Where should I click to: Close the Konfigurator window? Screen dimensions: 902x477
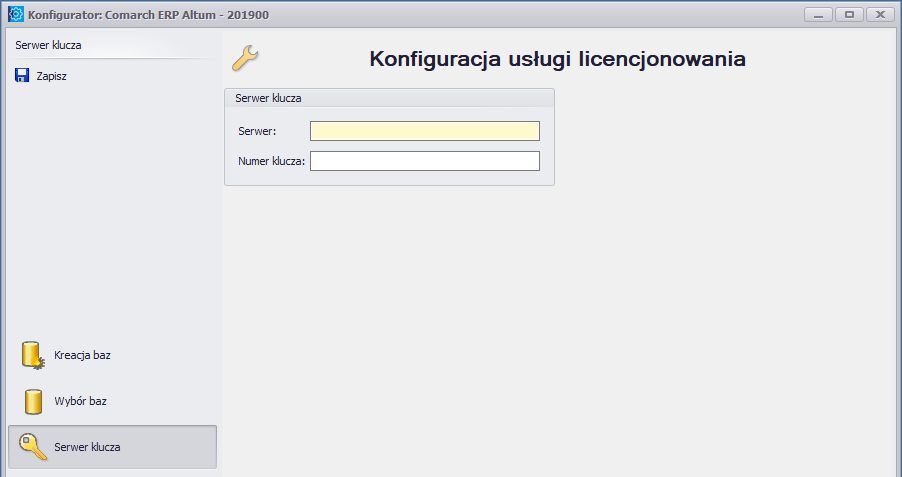coord(880,14)
